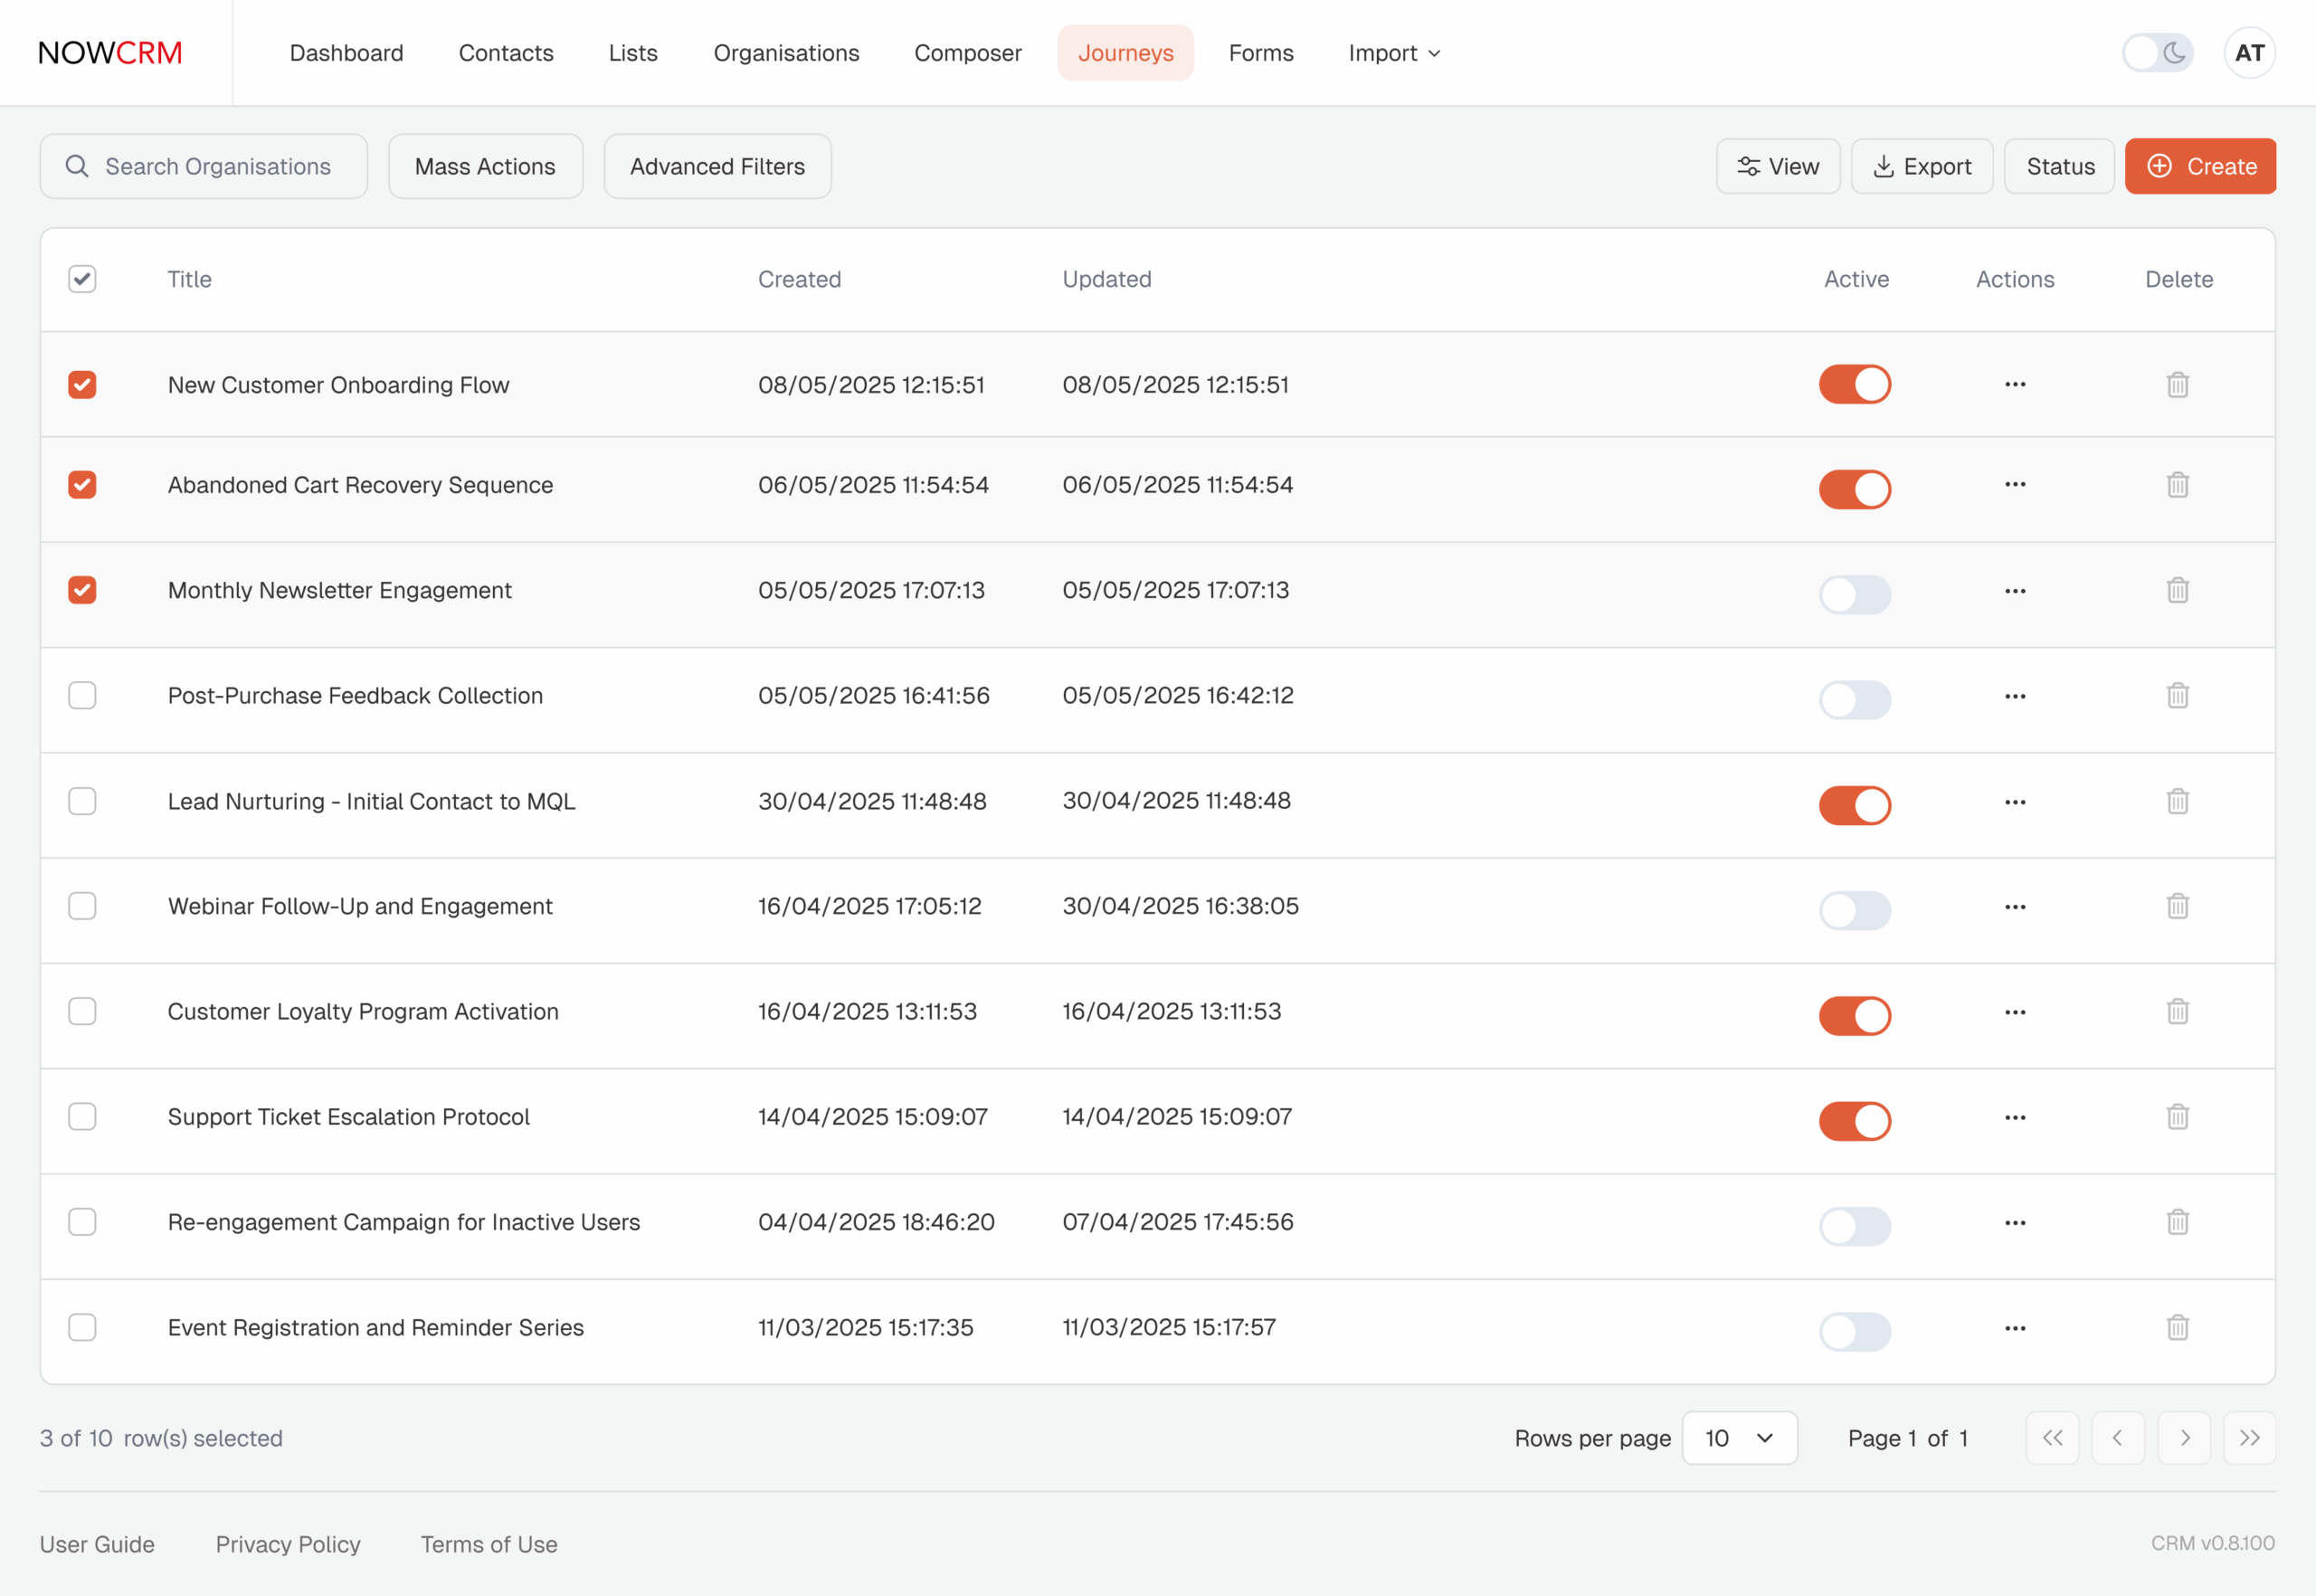Viewport: 2316px width, 1596px height.
Task: Open the Rows per page dropdown
Action: pos(1740,1438)
